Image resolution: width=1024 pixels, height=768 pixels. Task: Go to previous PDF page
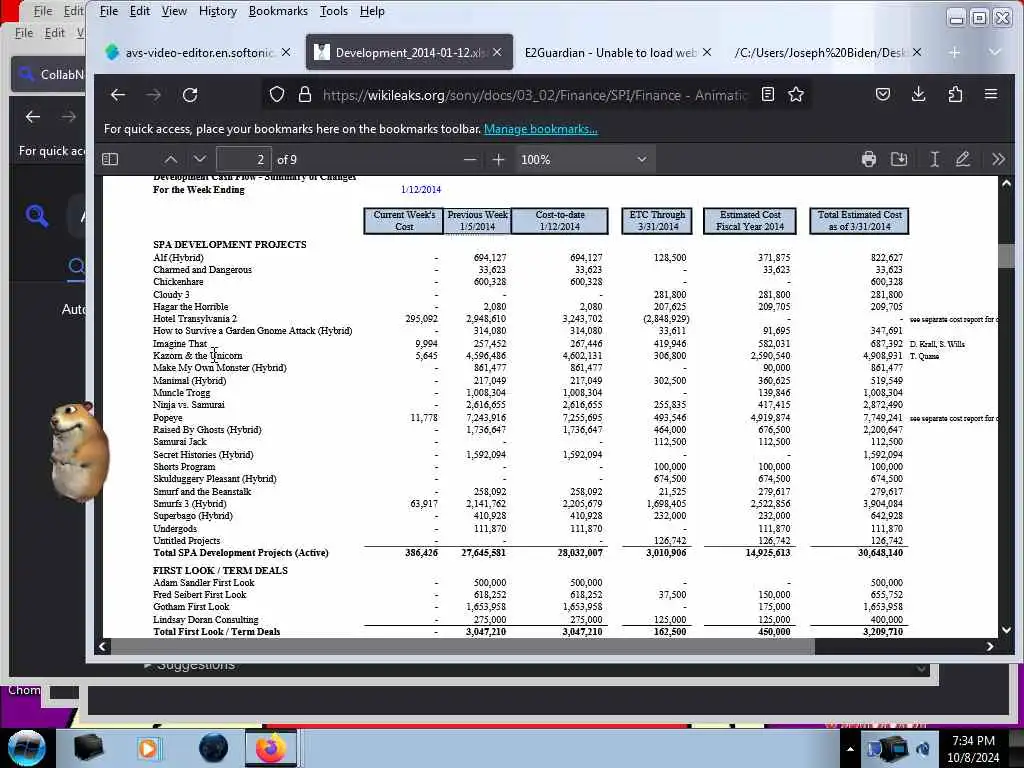tap(170, 159)
